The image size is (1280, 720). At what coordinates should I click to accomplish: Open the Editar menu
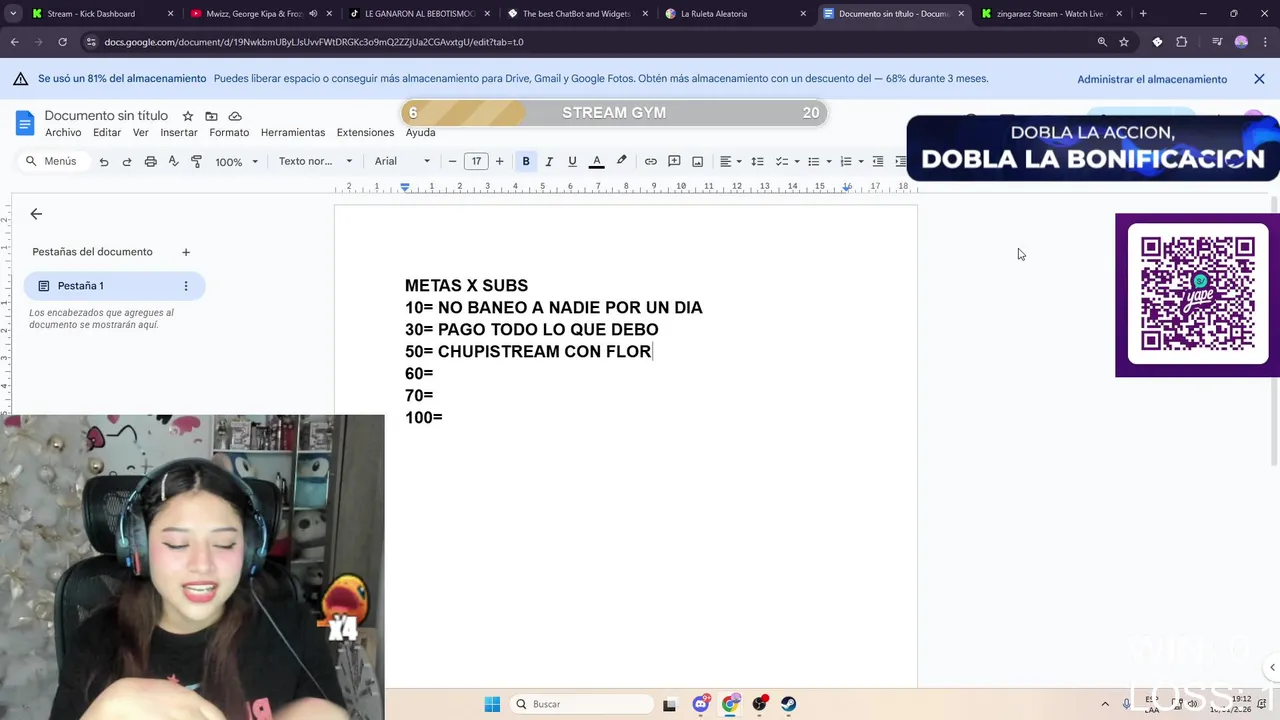click(107, 132)
